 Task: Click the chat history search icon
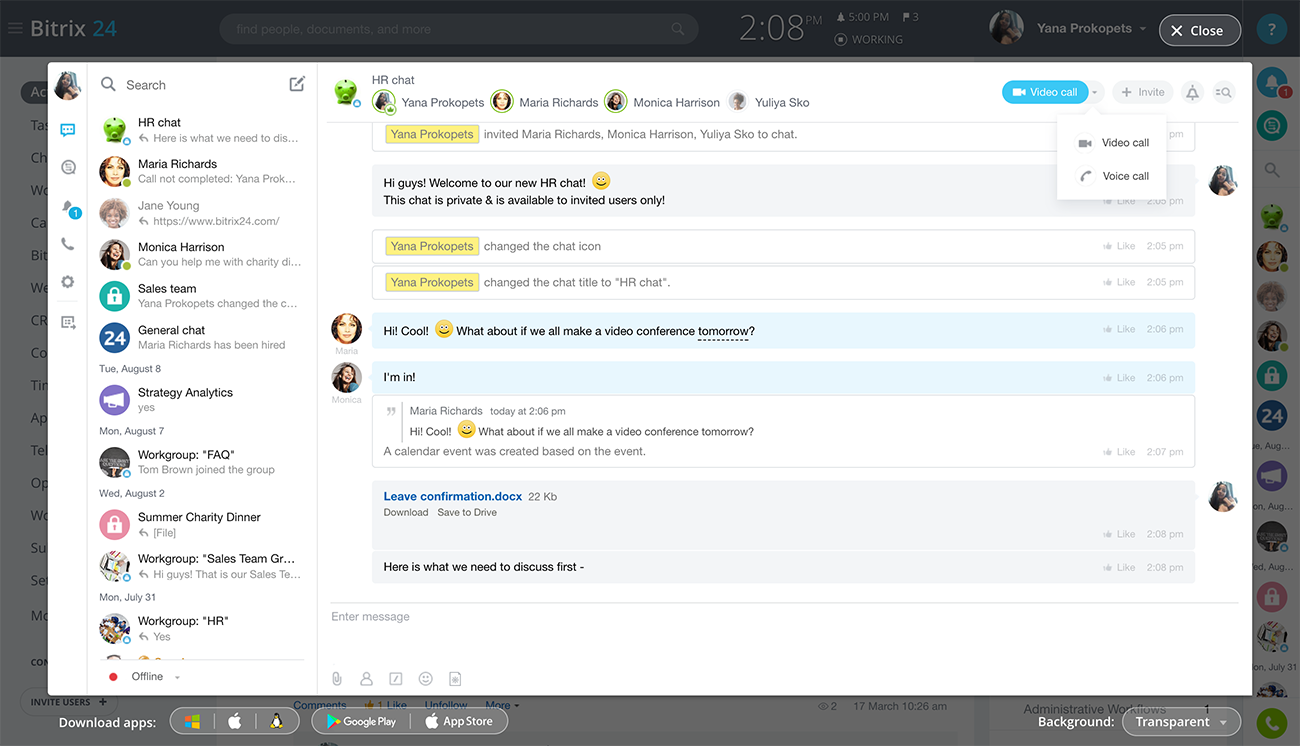(x=1223, y=92)
